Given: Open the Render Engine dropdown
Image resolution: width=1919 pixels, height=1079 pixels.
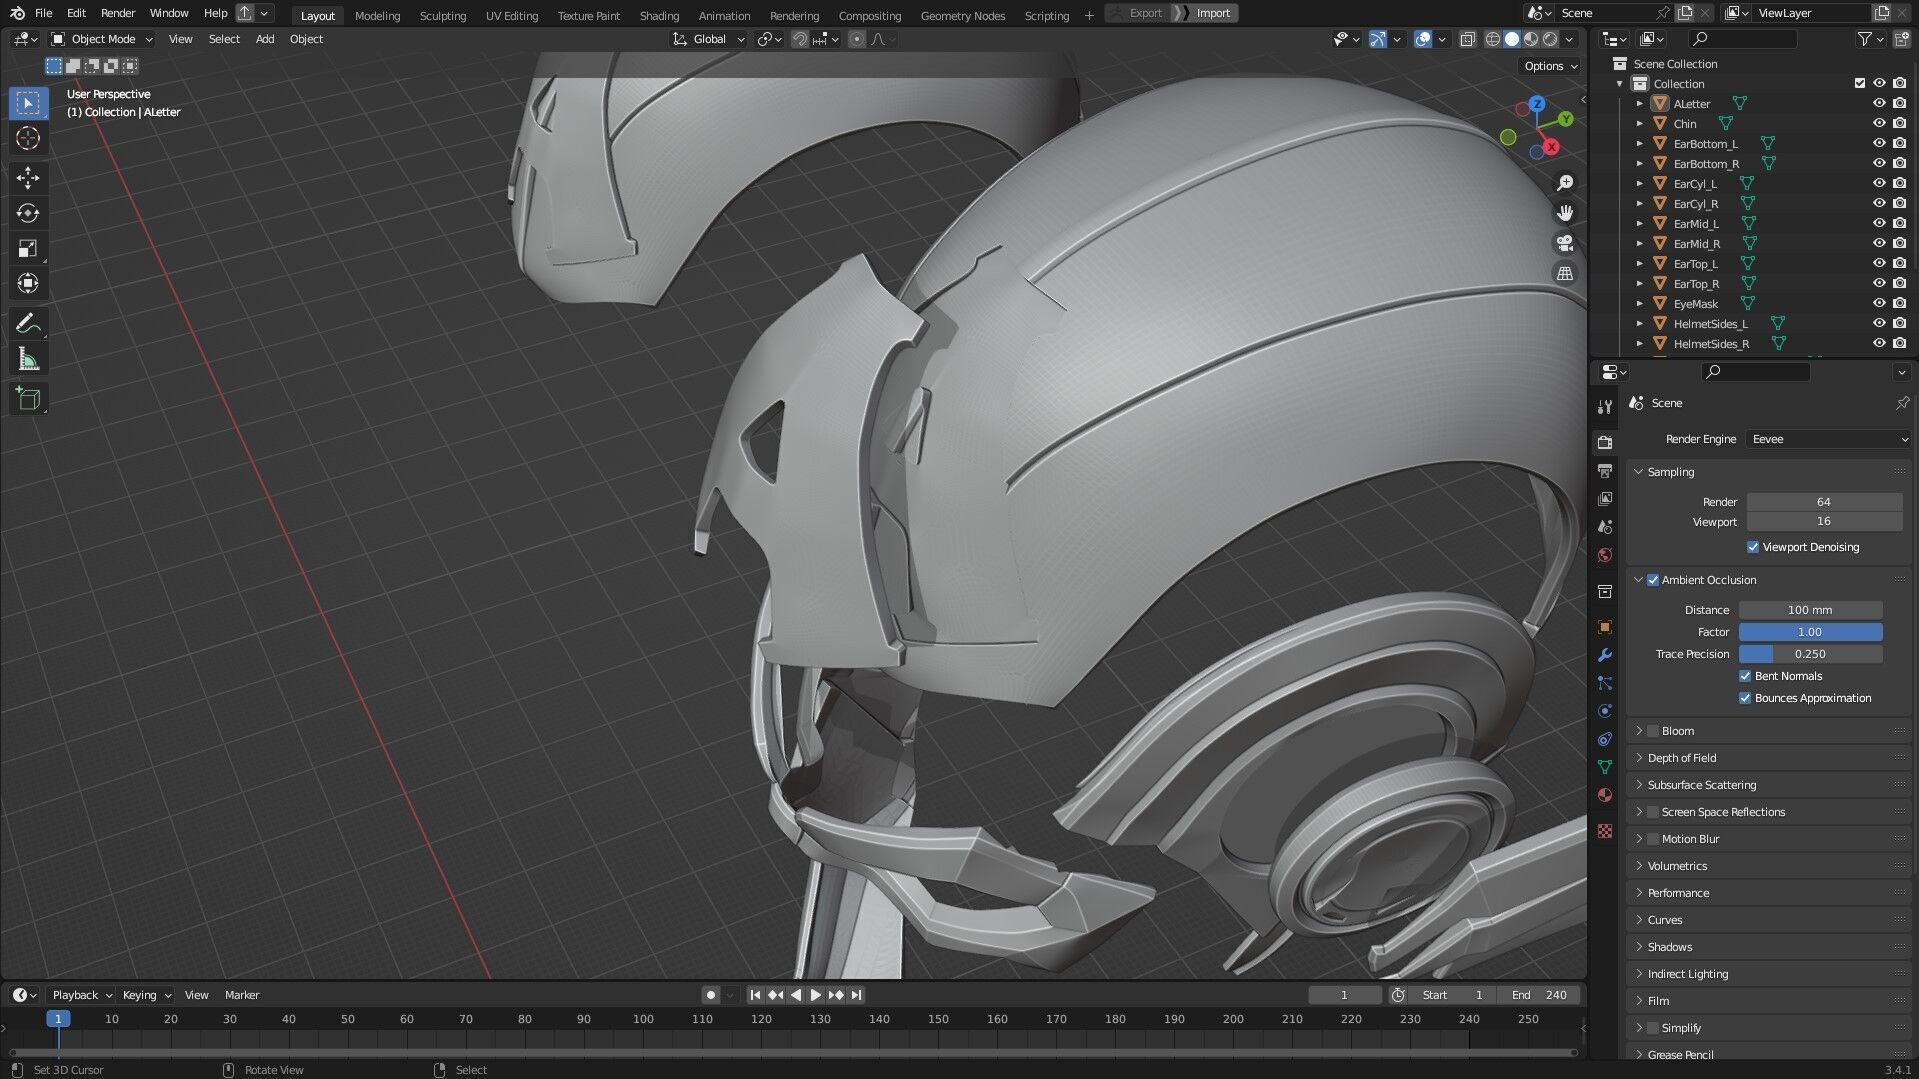Looking at the screenshot, I should (1828, 439).
